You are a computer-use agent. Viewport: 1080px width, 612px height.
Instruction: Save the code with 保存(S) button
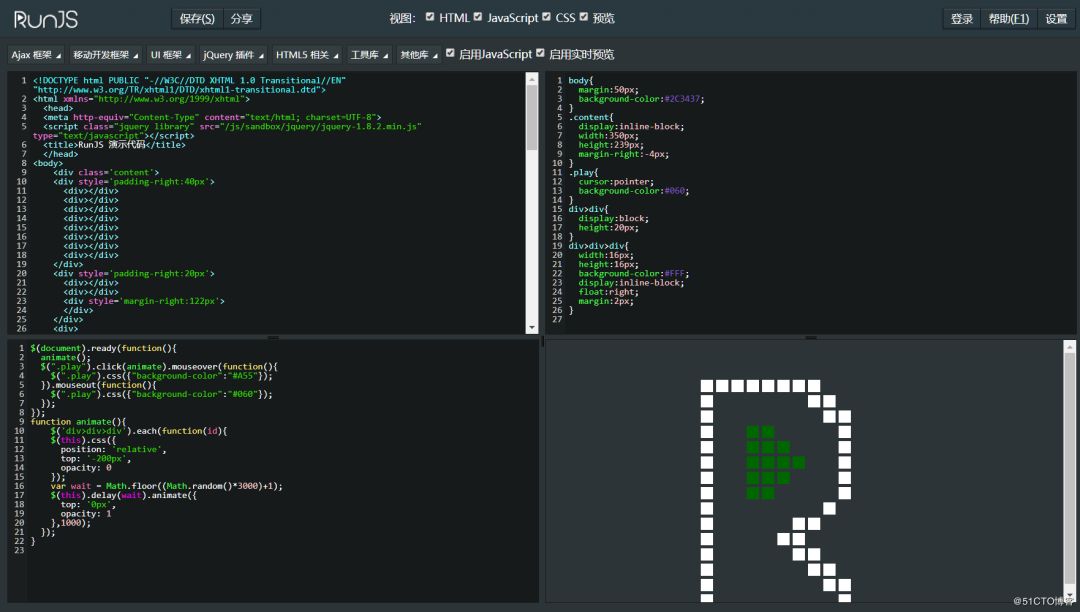(197, 19)
